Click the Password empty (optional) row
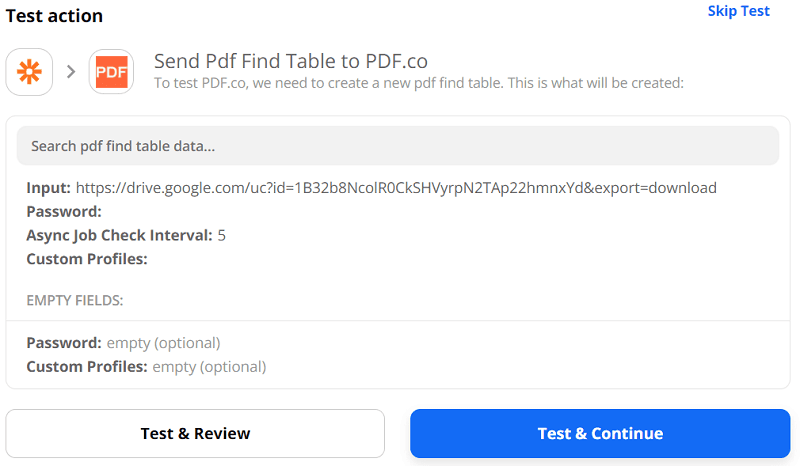This screenshot has height=466, width=800. pyautogui.click(x=123, y=343)
